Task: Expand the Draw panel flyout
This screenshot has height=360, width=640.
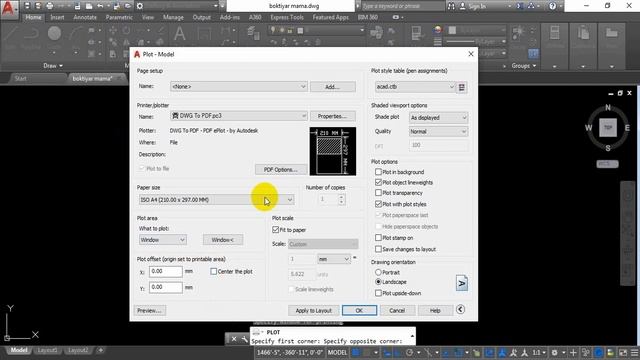Action: click(53, 66)
